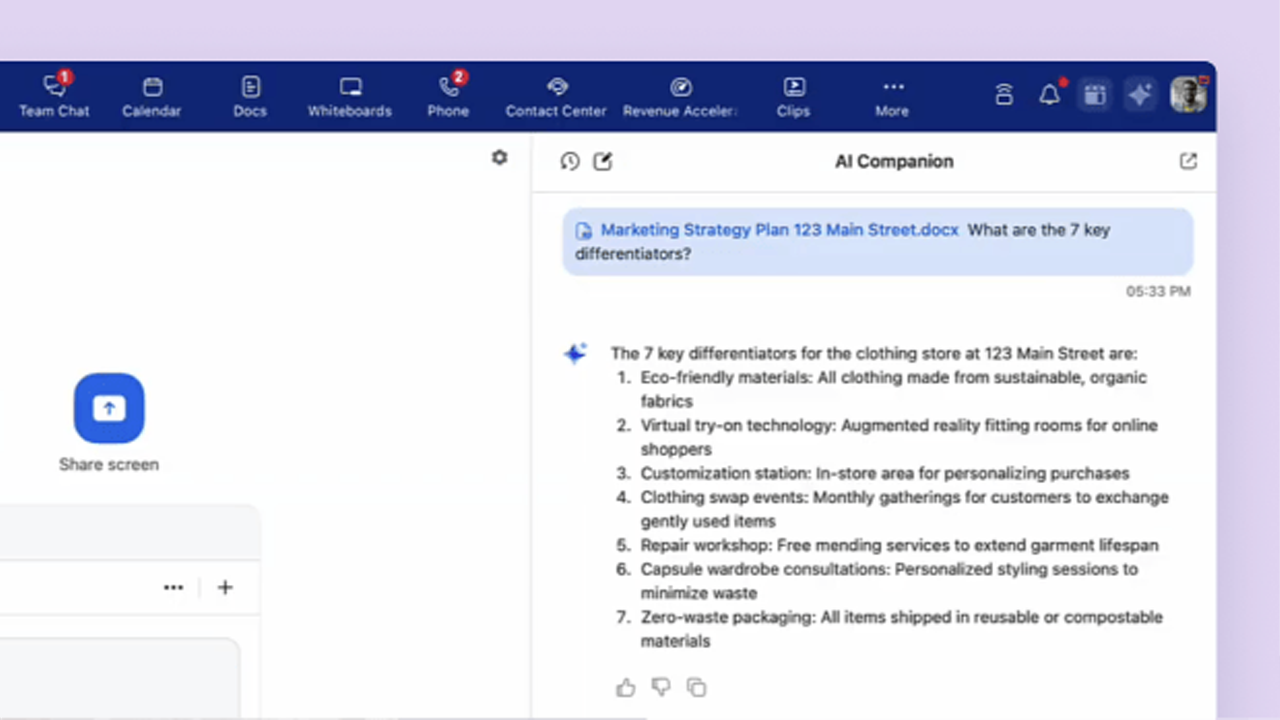Open the settings gear icon
Viewport: 1280px width, 720px height.
click(x=500, y=158)
